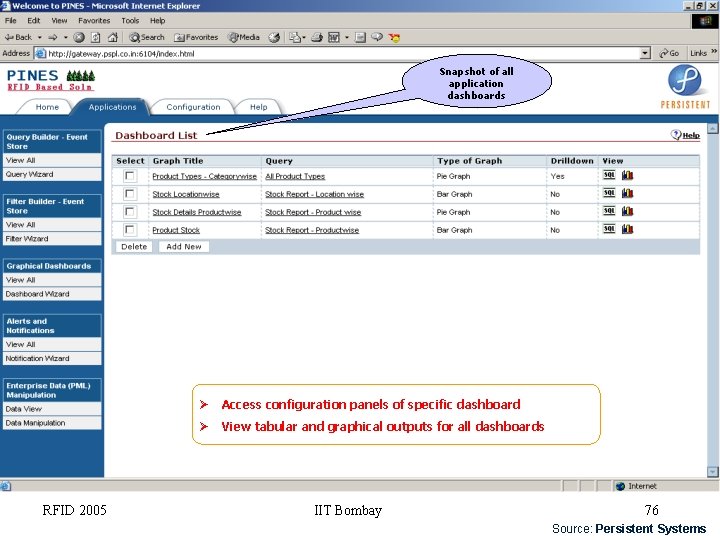Viewport: 720px width, 540px height.
Task: Select checkbox for Product Types - Categorywise
Action: point(130,176)
